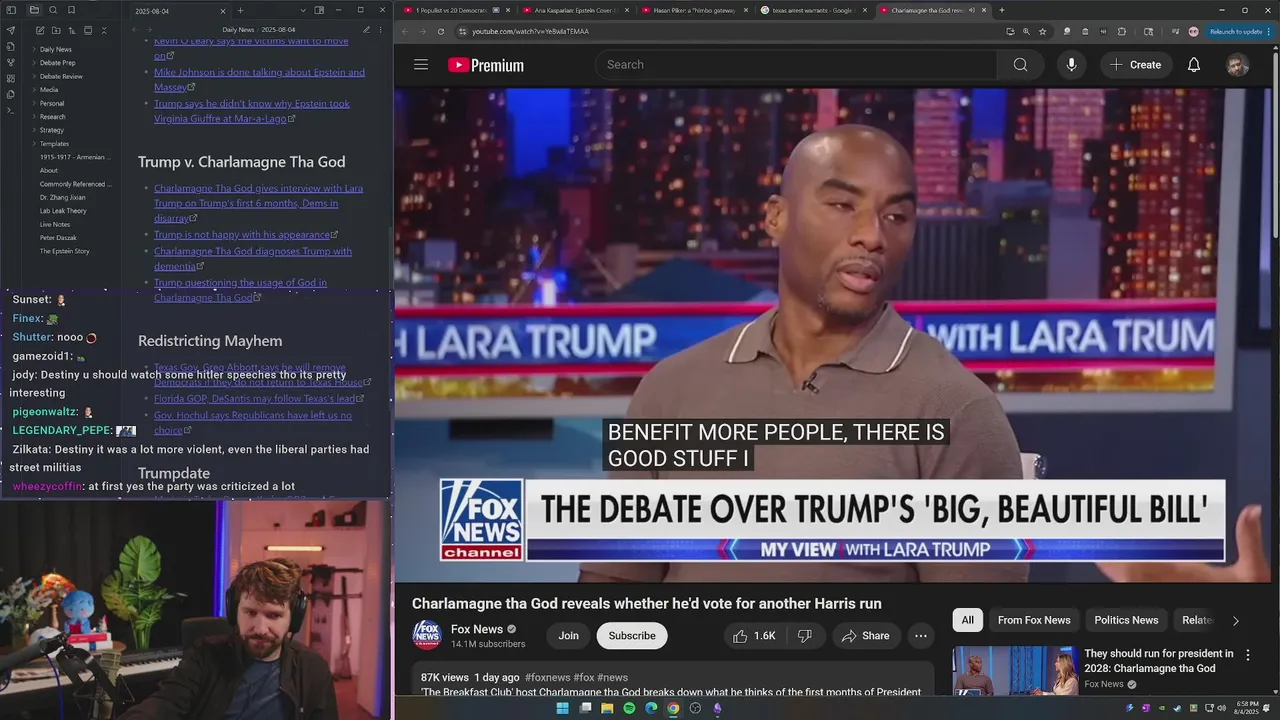The width and height of the screenshot is (1280, 720).
Task: Open the Peter Daszak note
Action: (x=58, y=238)
